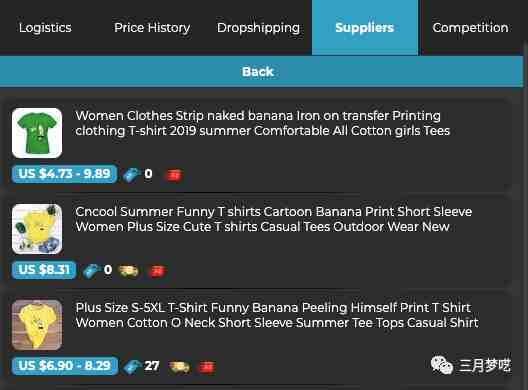Click the US $4.73 - 9.89 price badge
528x390 pixels.
[x=64, y=174]
